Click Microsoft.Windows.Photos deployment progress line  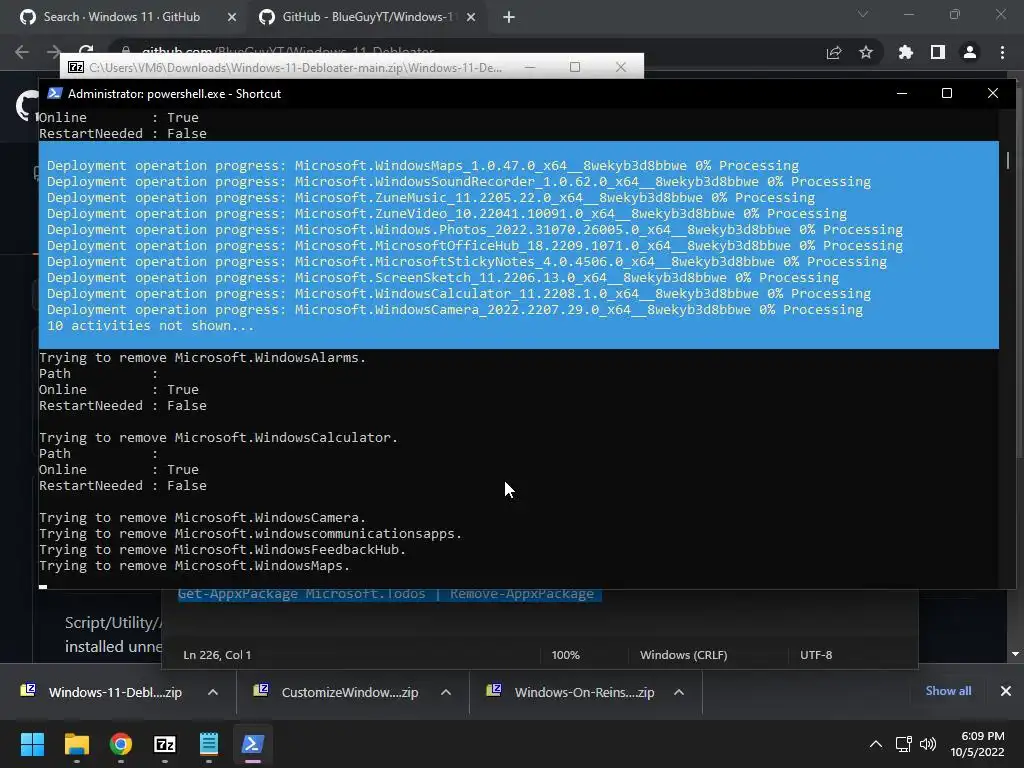(x=475, y=230)
